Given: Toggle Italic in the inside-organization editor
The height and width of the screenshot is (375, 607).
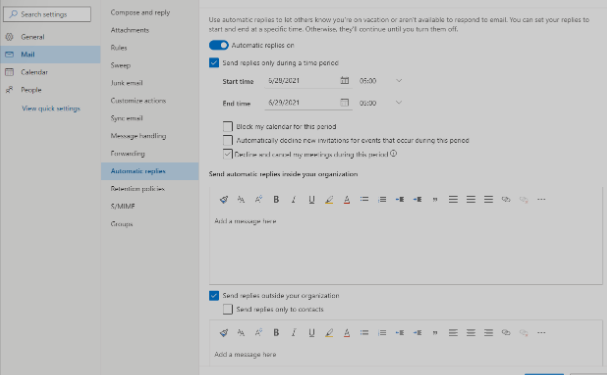Looking at the screenshot, I should coord(294,200).
